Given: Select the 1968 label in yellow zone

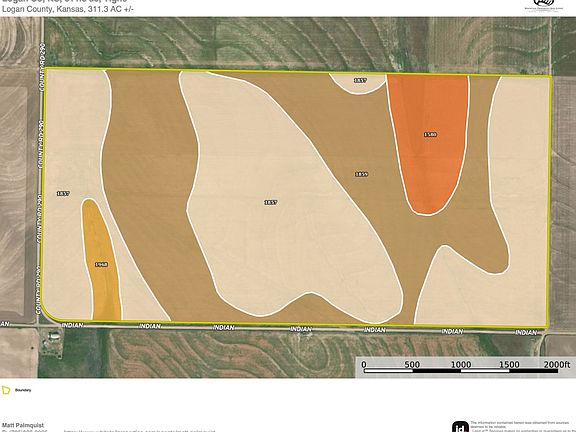Looking at the screenshot, I should click(101, 264).
